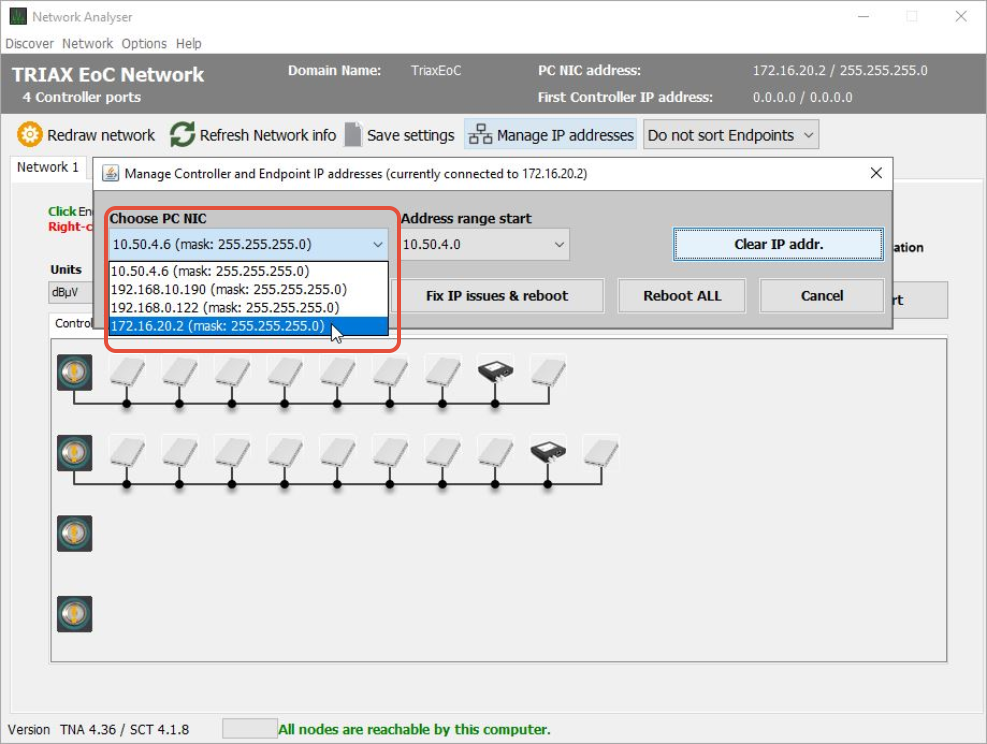This screenshot has height=744, width=987.
Task: Select the third controller port icon
Action: (x=74, y=534)
